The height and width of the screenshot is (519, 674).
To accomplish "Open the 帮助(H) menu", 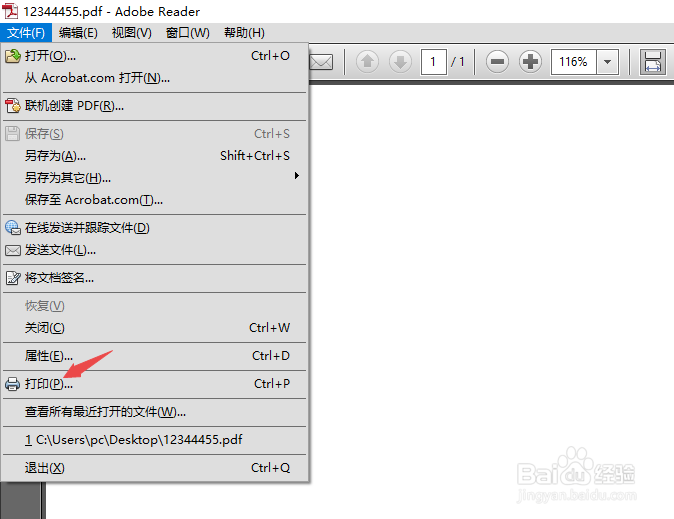I will tap(244, 33).
